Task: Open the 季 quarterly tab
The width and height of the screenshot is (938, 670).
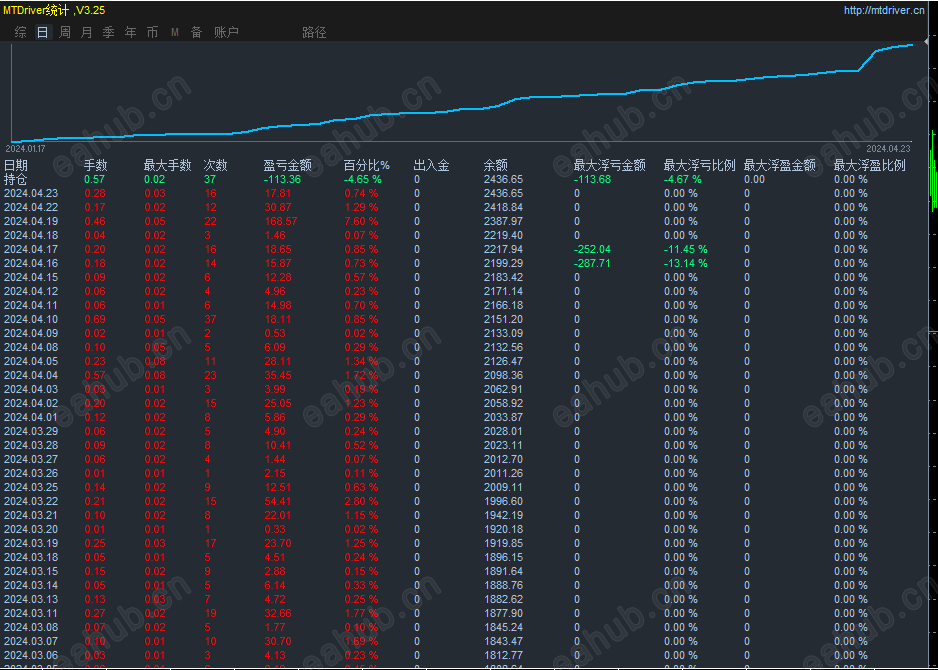Action: pyautogui.click(x=108, y=32)
